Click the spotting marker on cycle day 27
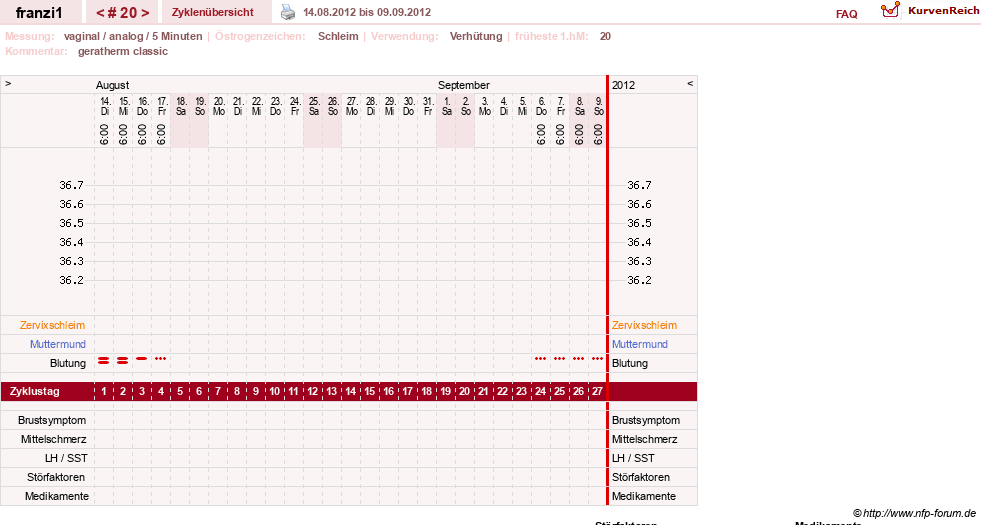Image resolution: width=981 pixels, height=525 pixels. click(597, 359)
